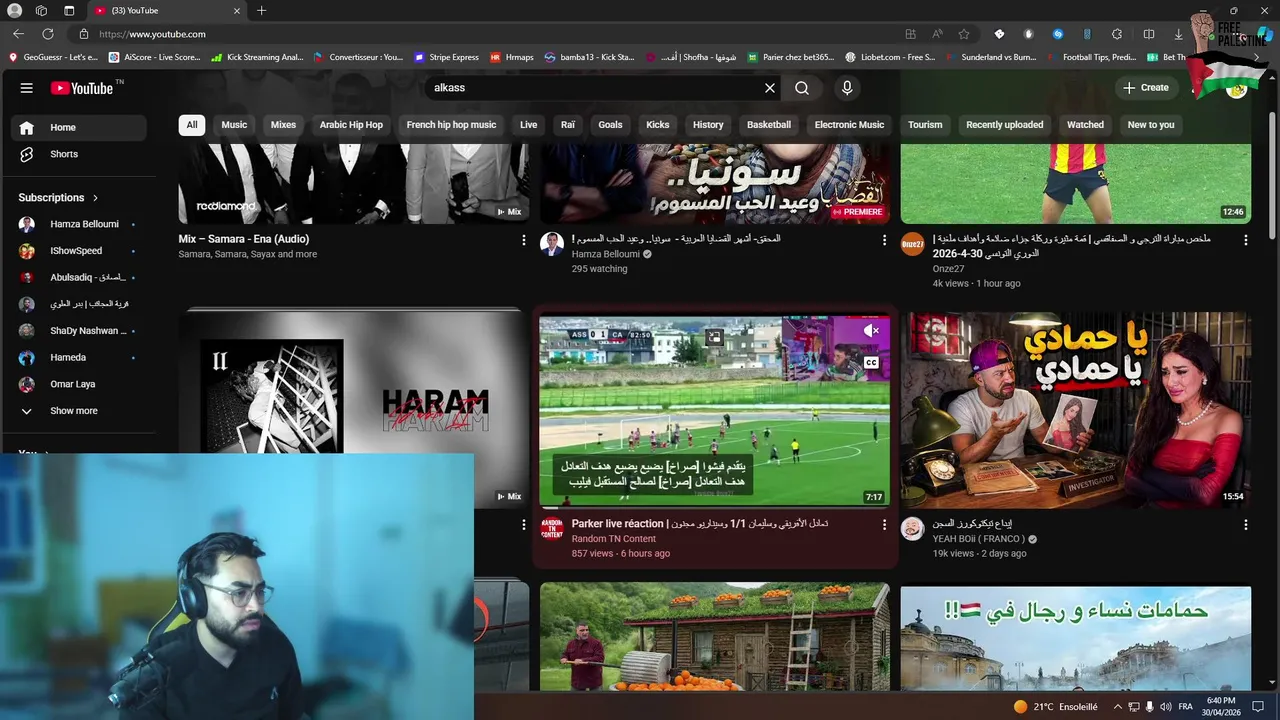Open options menu for Parker live réaction
The height and width of the screenshot is (720, 1280).
coord(884,524)
